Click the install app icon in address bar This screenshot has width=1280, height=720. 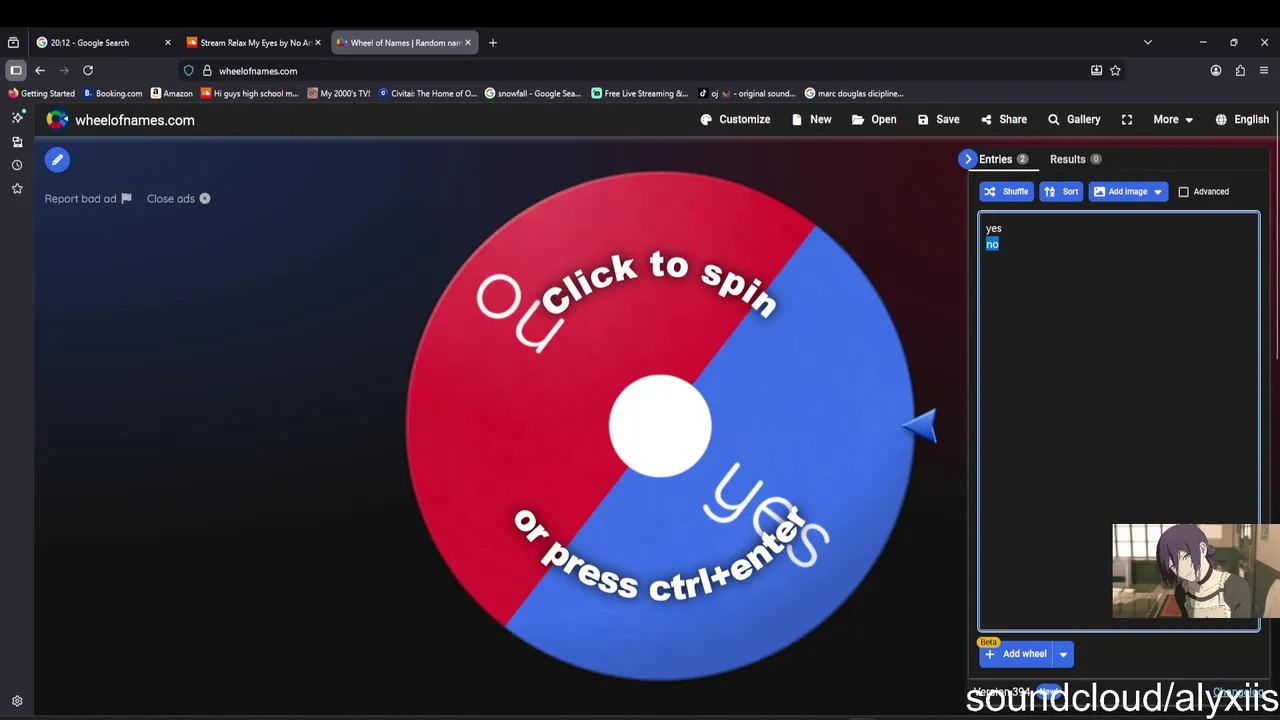point(1096,71)
